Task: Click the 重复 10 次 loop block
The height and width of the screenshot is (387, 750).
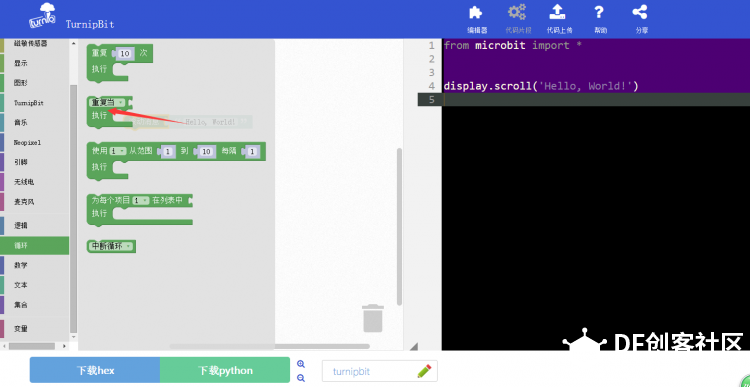Action: [120, 62]
